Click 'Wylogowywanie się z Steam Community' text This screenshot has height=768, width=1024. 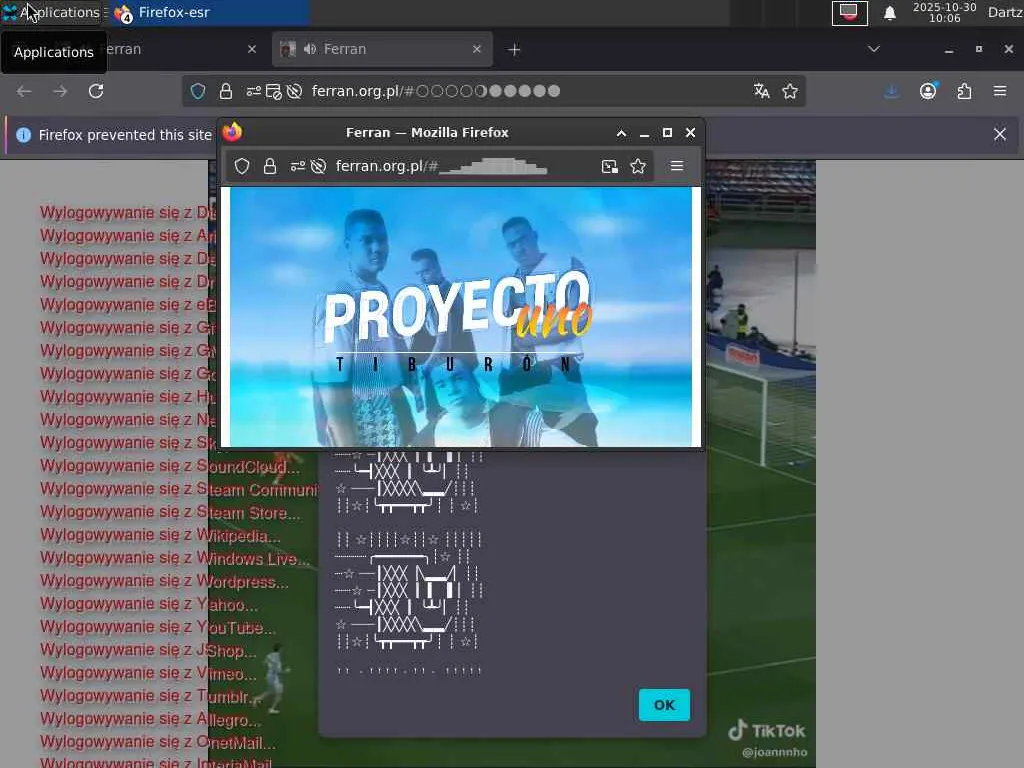click(x=179, y=489)
